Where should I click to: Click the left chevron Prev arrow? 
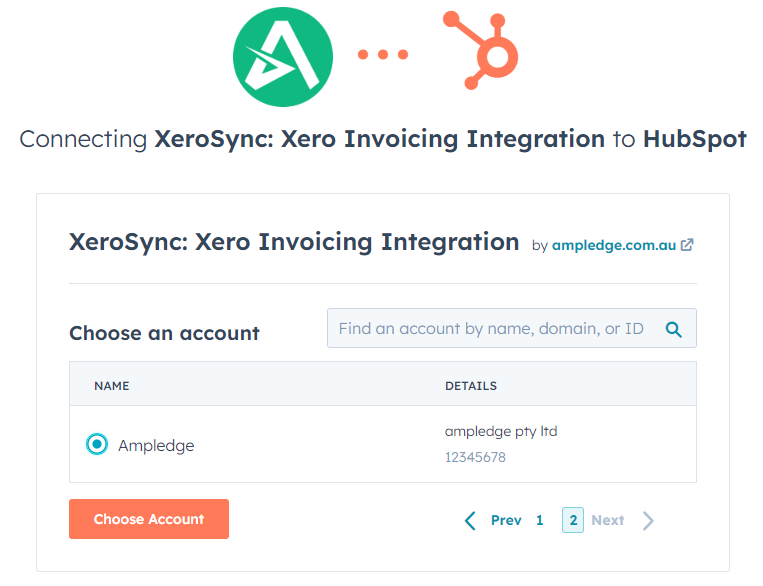[470, 520]
